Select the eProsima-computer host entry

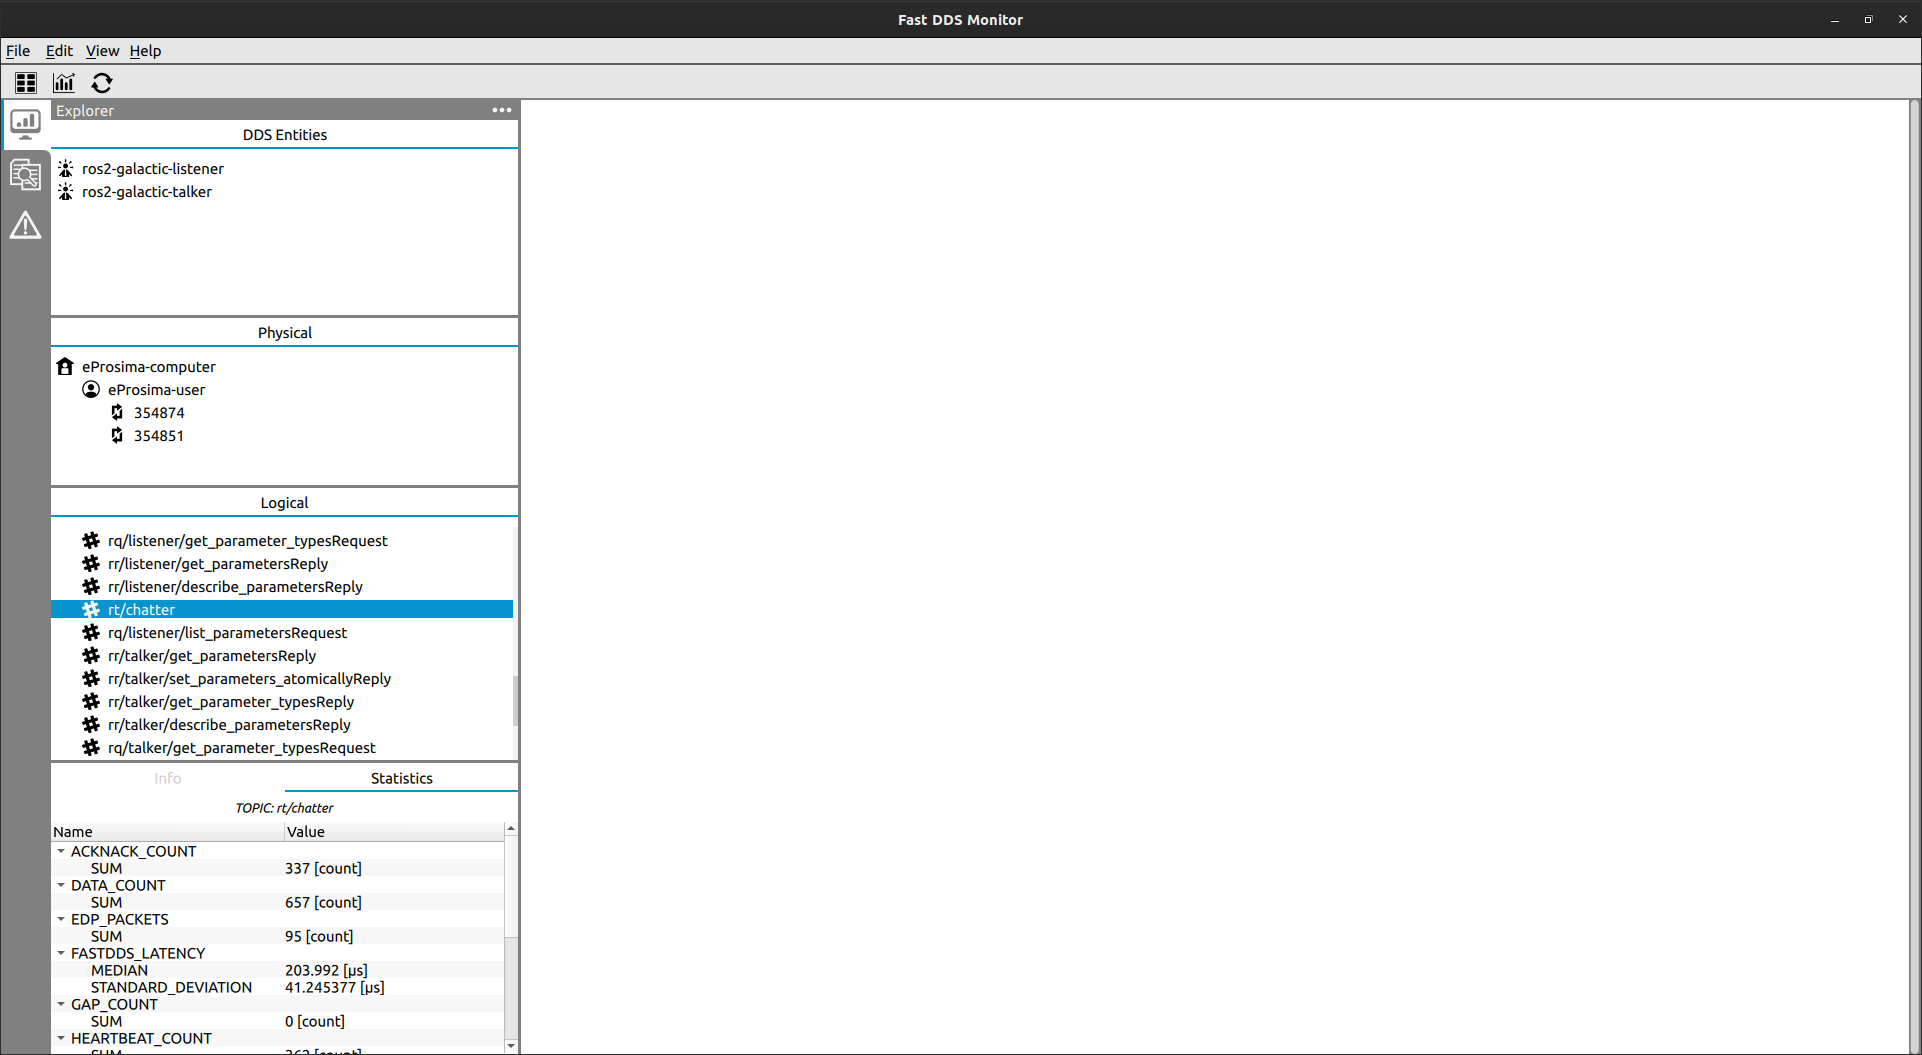[x=149, y=366]
